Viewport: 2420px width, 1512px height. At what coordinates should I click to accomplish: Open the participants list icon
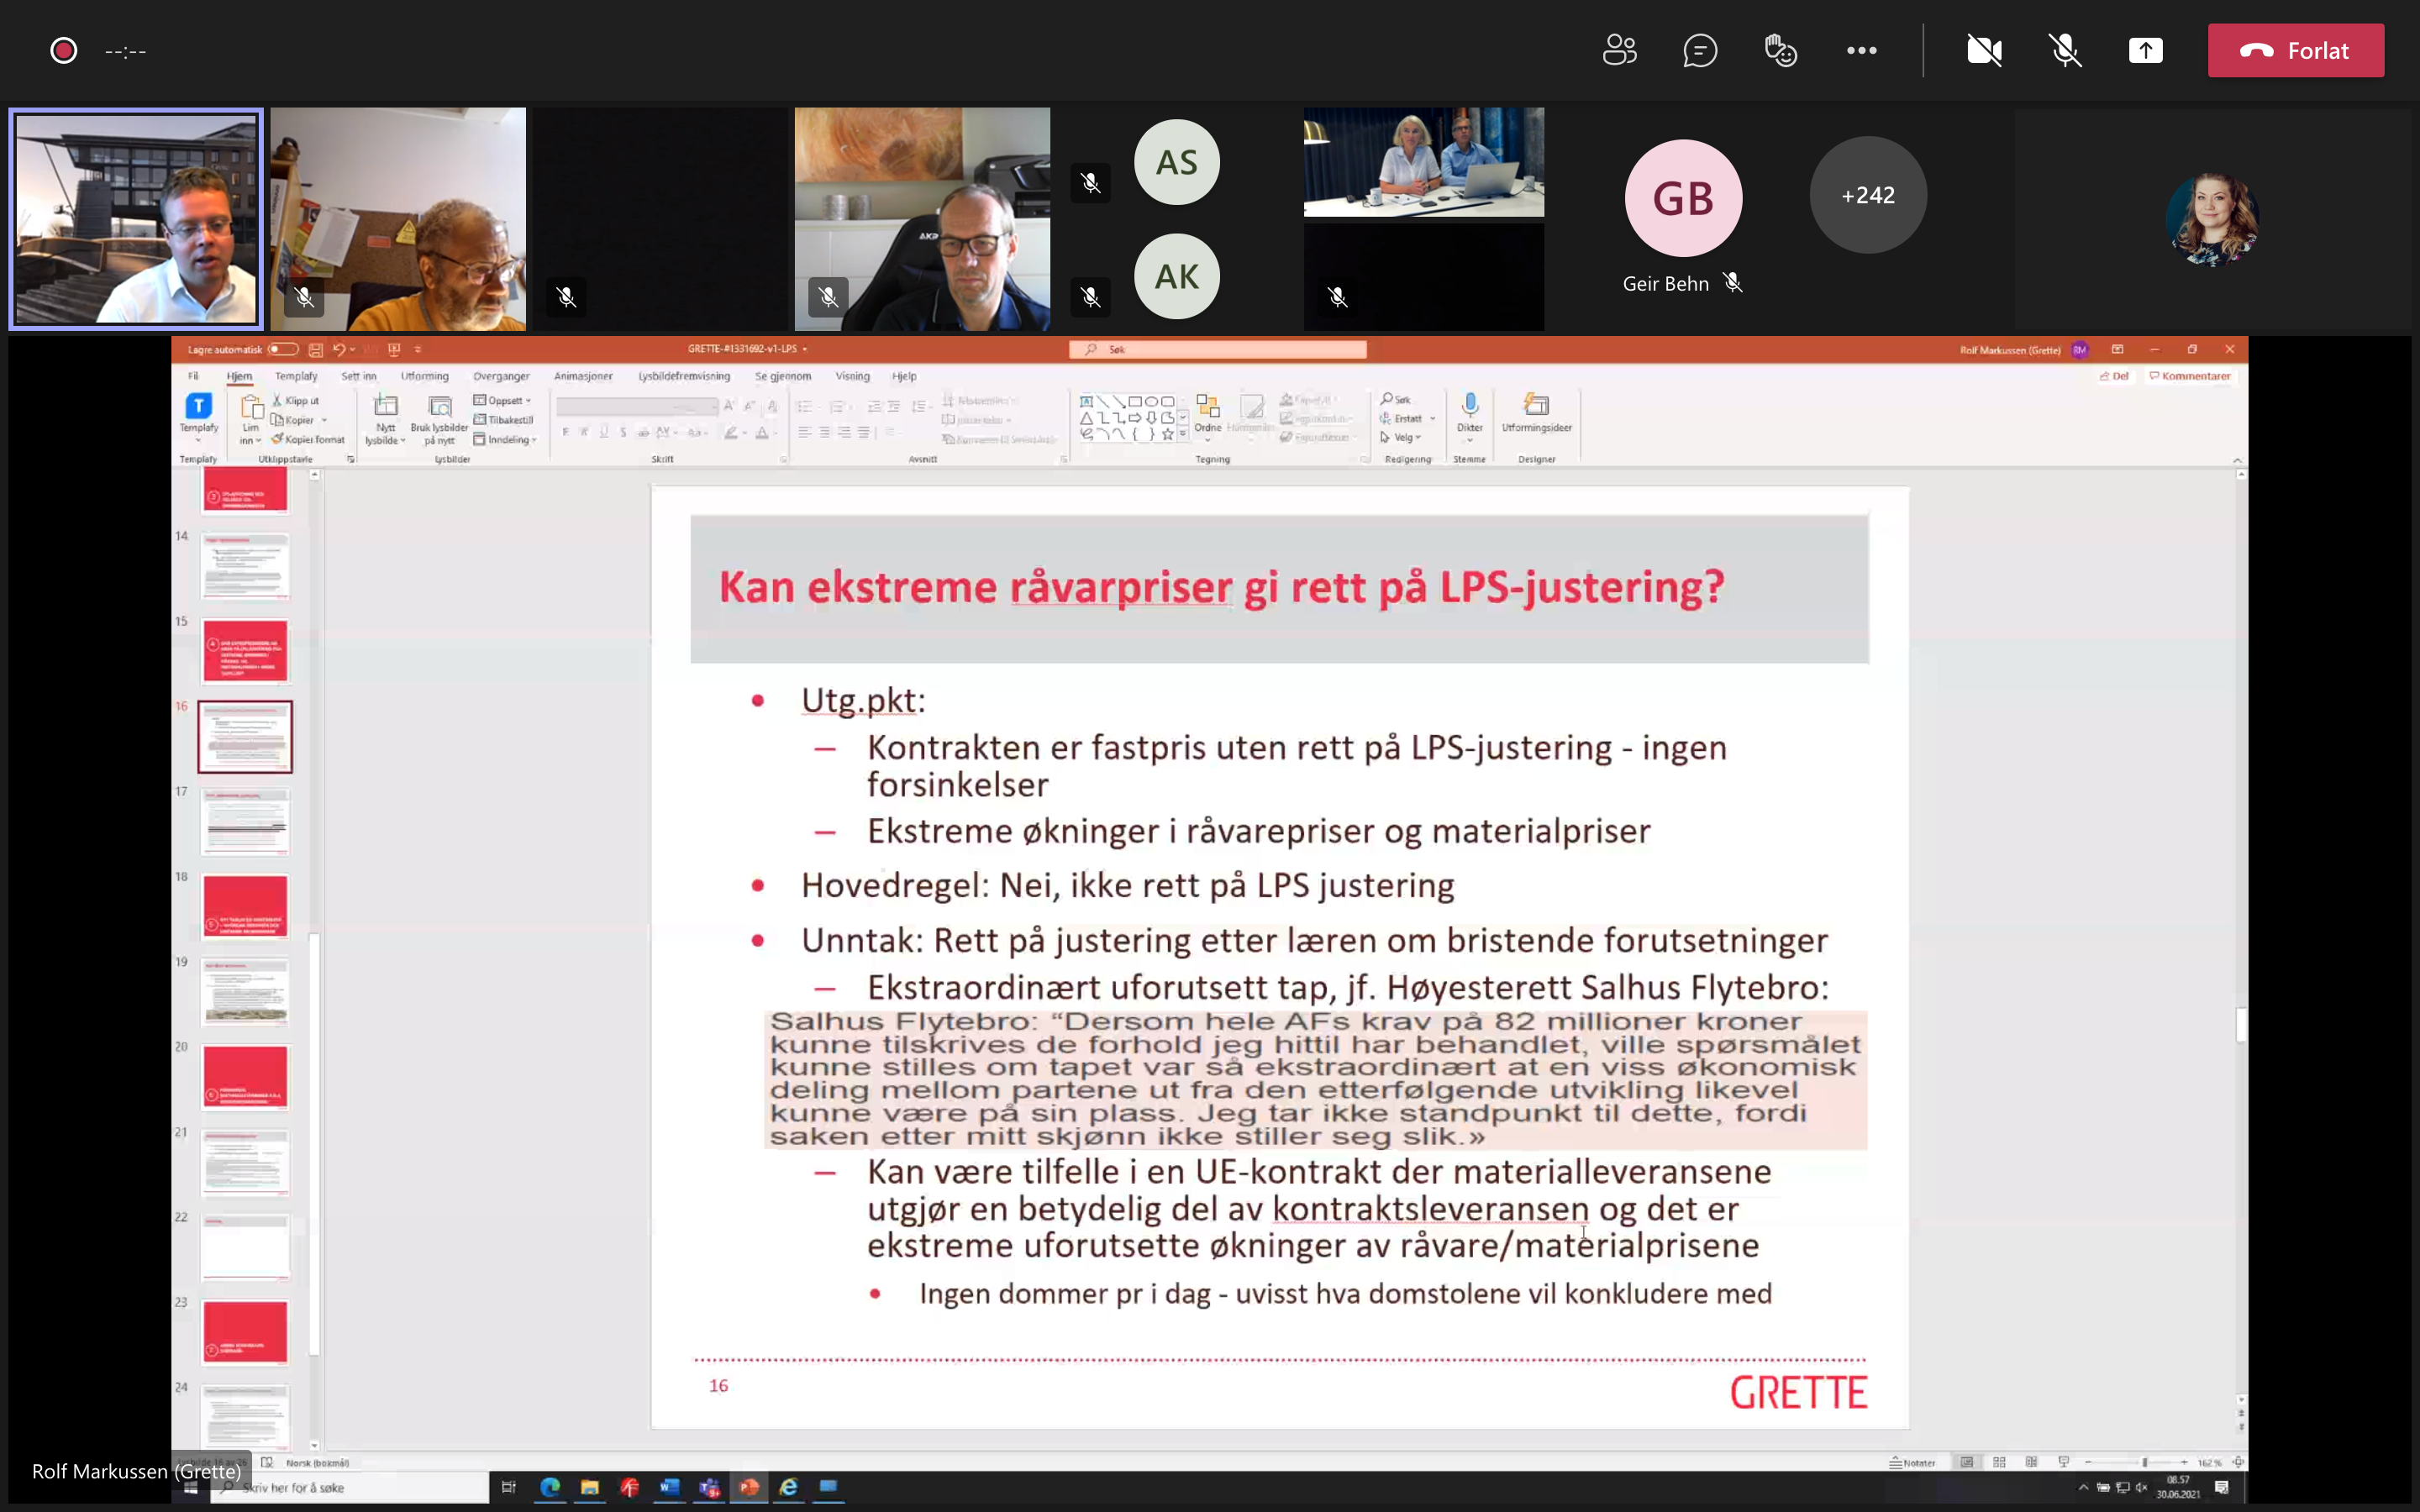tap(1619, 50)
